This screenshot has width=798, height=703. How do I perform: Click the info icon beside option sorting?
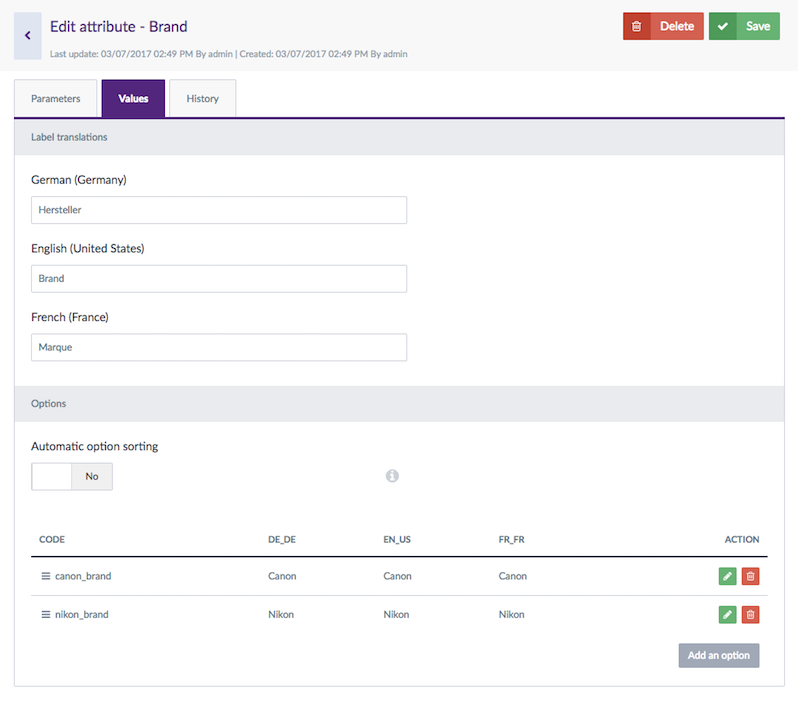(x=392, y=476)
